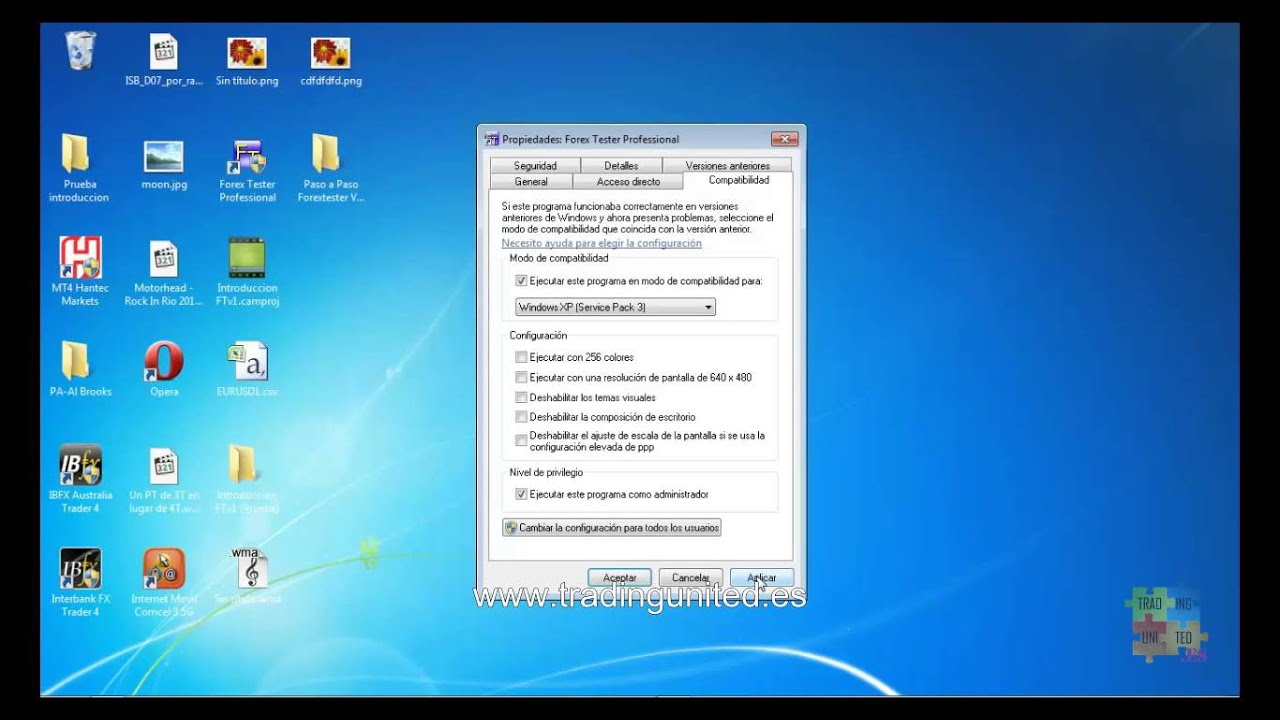The width and height of the screenshot is (1280, 720).
Task: Select the Paso a Paso Forextester folder
Action: 326,154
